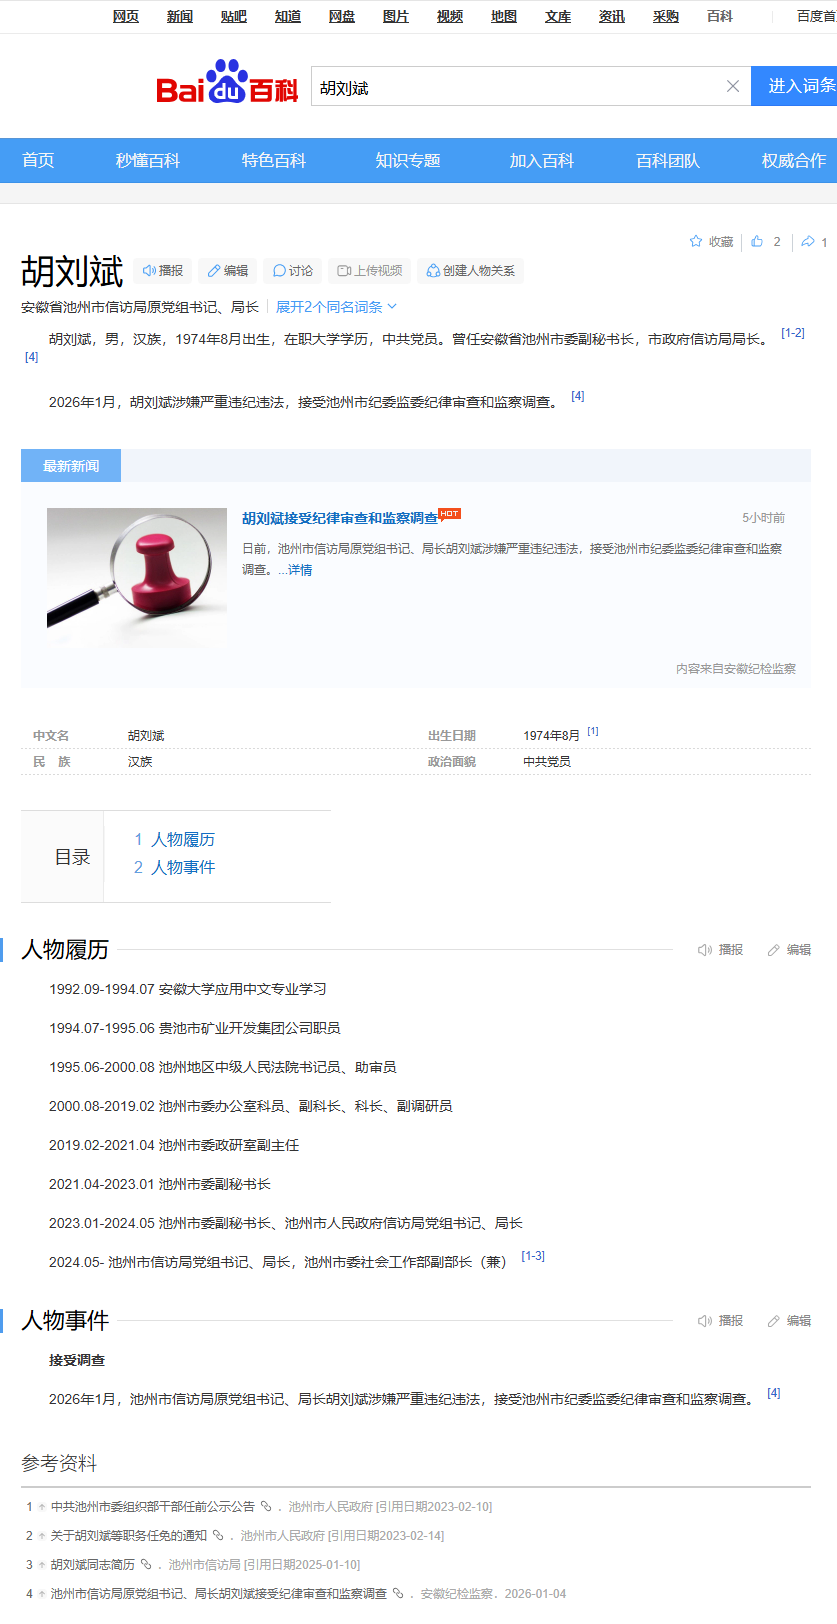Open the 新闻 top link
Viewport: 837px width, 1624px height.
click(180, 16)
